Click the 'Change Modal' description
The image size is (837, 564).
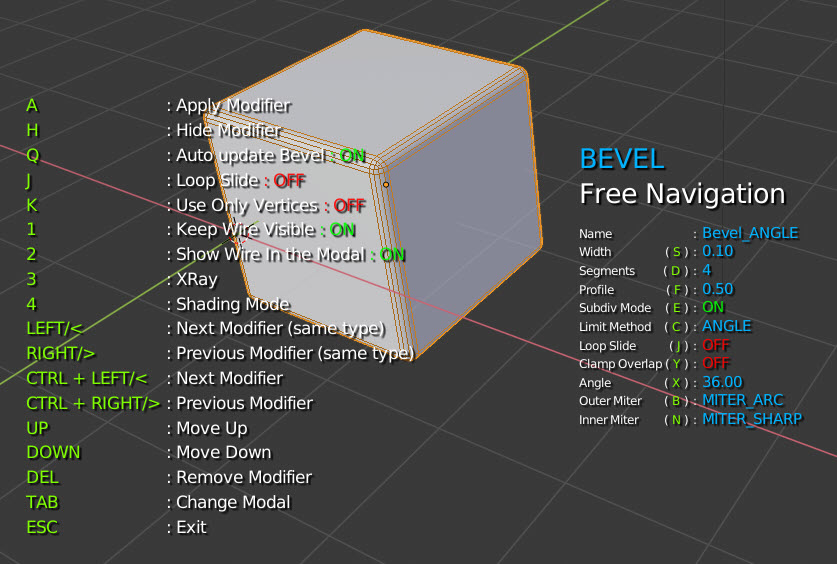pyautogui.click(x=233, y=502)
